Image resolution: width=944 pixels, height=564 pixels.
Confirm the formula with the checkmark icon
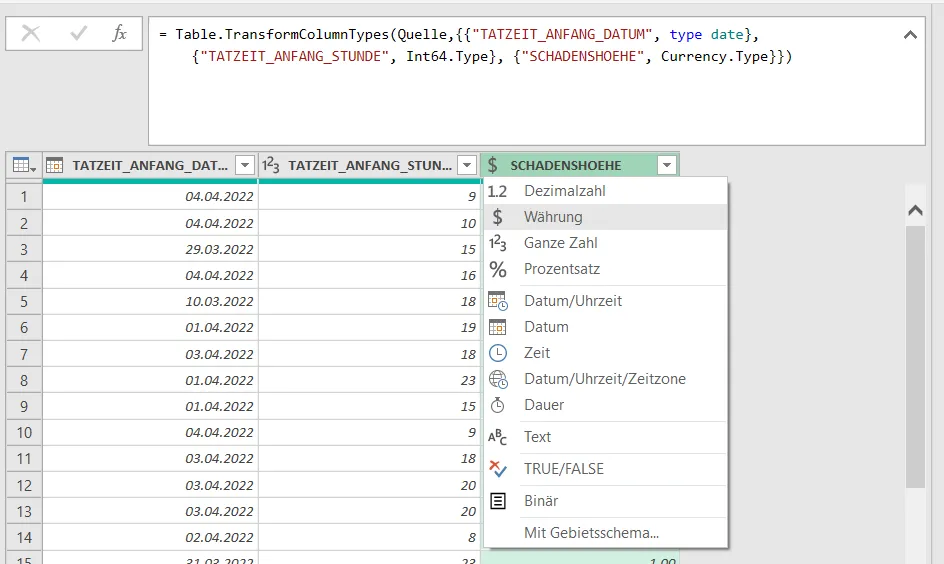coord(78,33)
